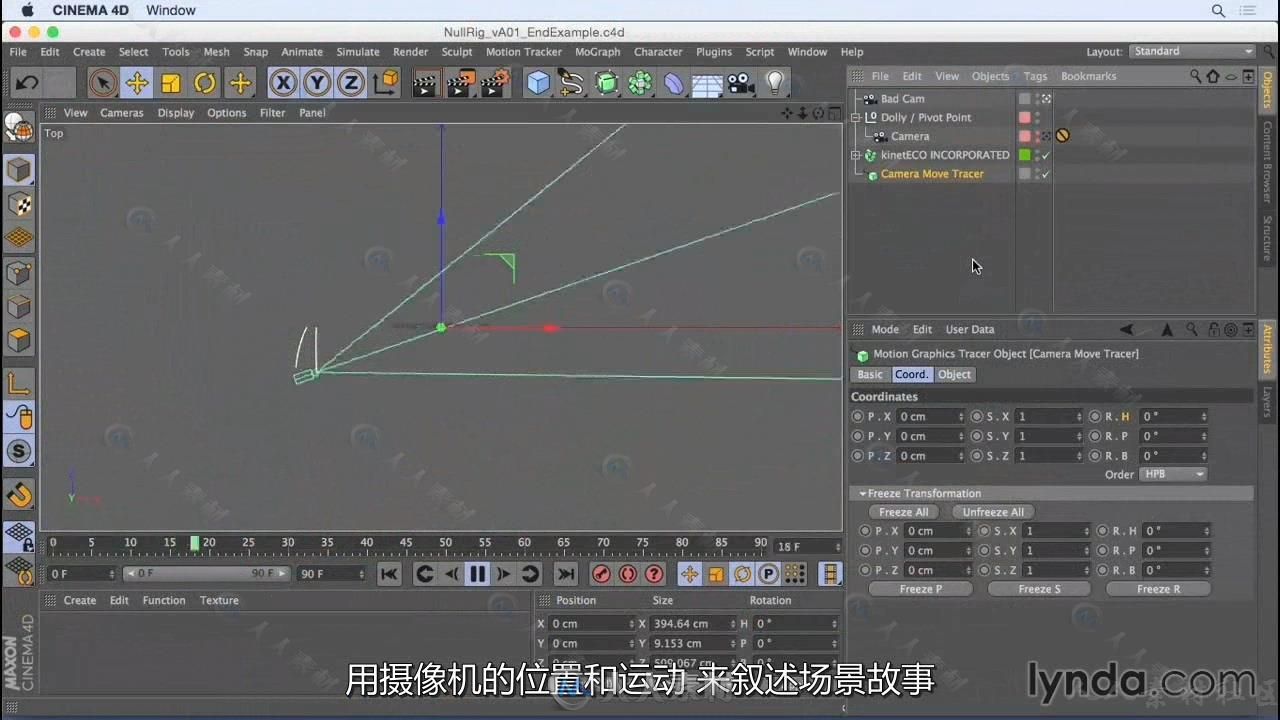Image resolution: width=1280 pixels, height=720 pixels.
Task: Enable the Axis mode L icon
Action: point(19,383)
